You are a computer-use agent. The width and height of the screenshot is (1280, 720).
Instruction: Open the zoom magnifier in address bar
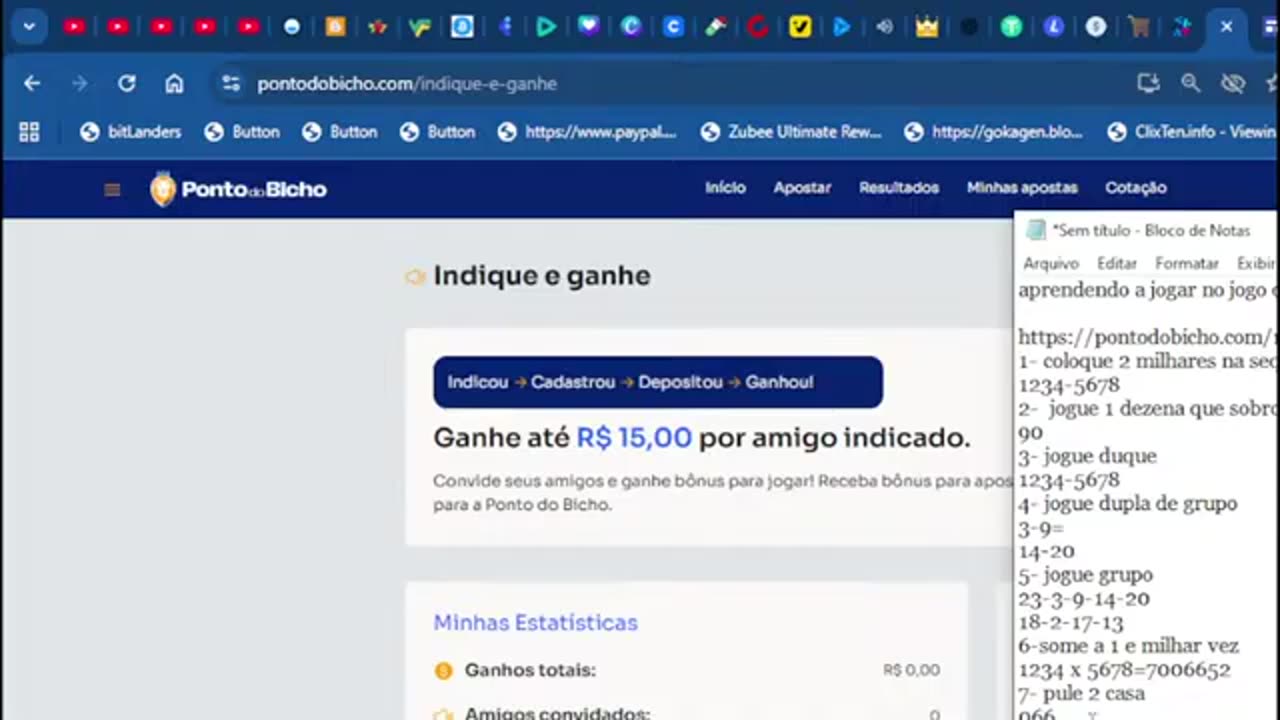(x=1190, y=84)
